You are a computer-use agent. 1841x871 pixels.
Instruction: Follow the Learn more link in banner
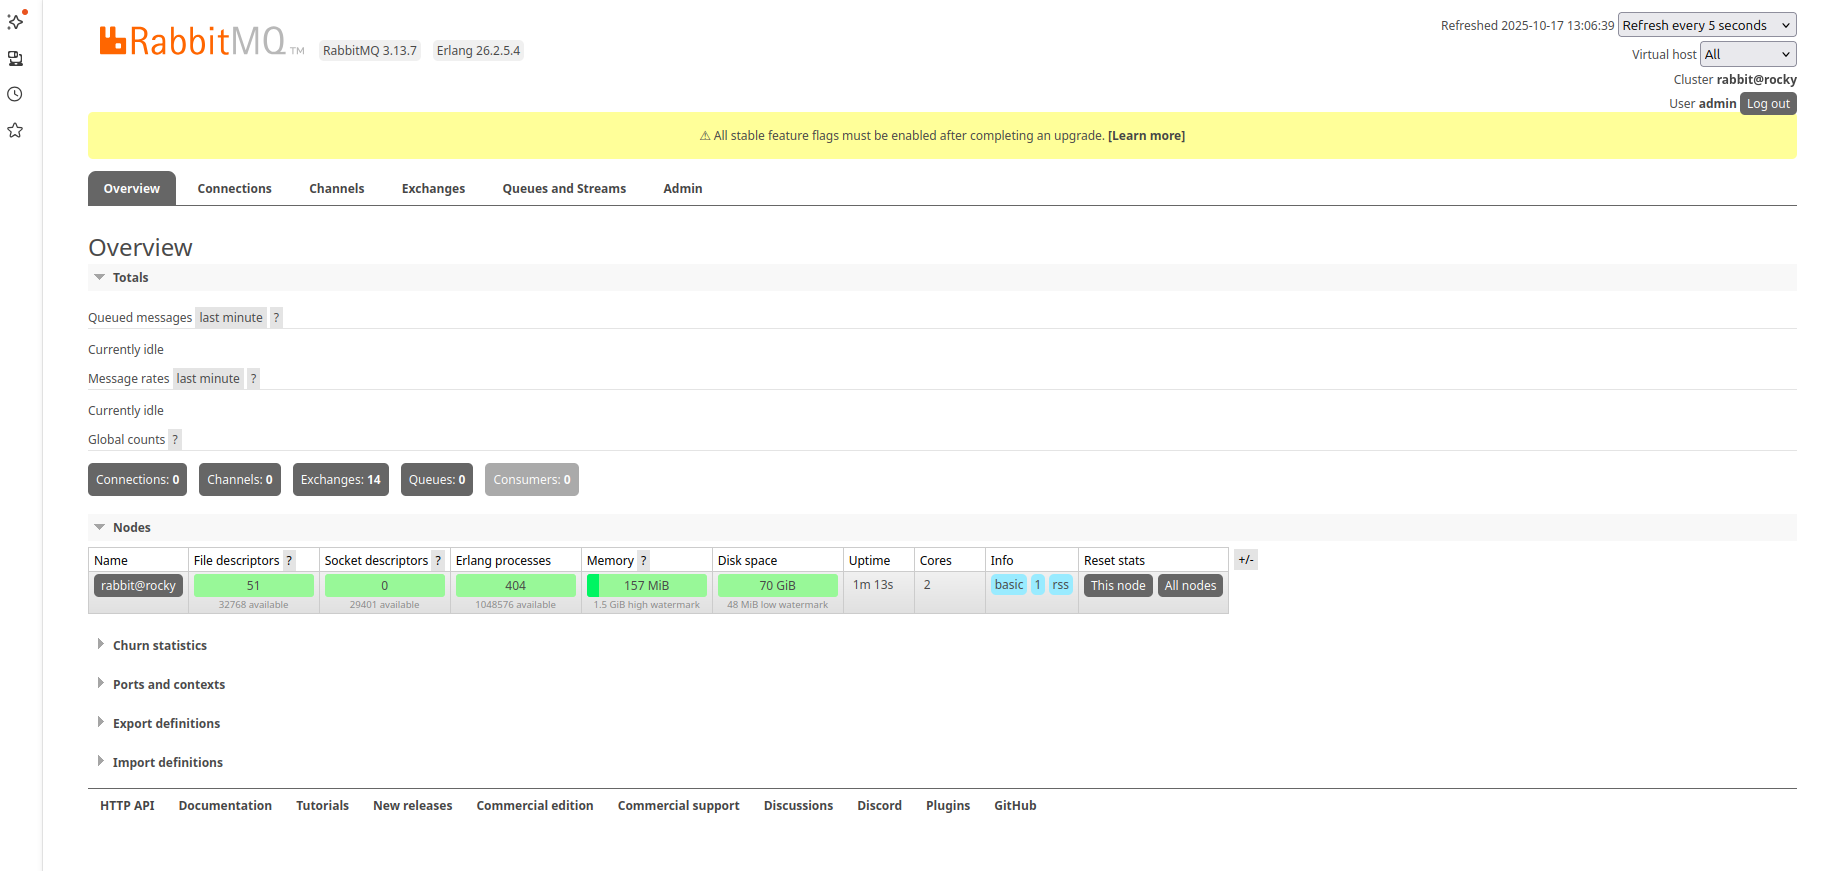(x=1146, y=136)
